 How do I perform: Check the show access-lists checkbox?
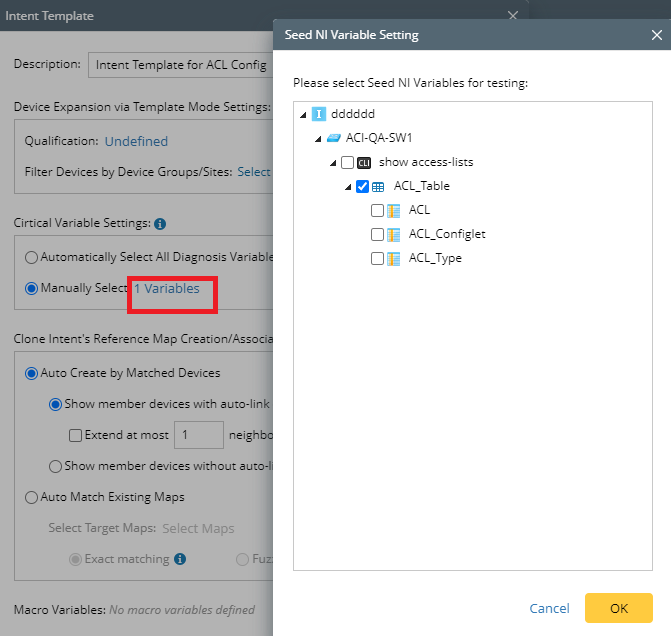pyautogui.click(x=347, y=163)
